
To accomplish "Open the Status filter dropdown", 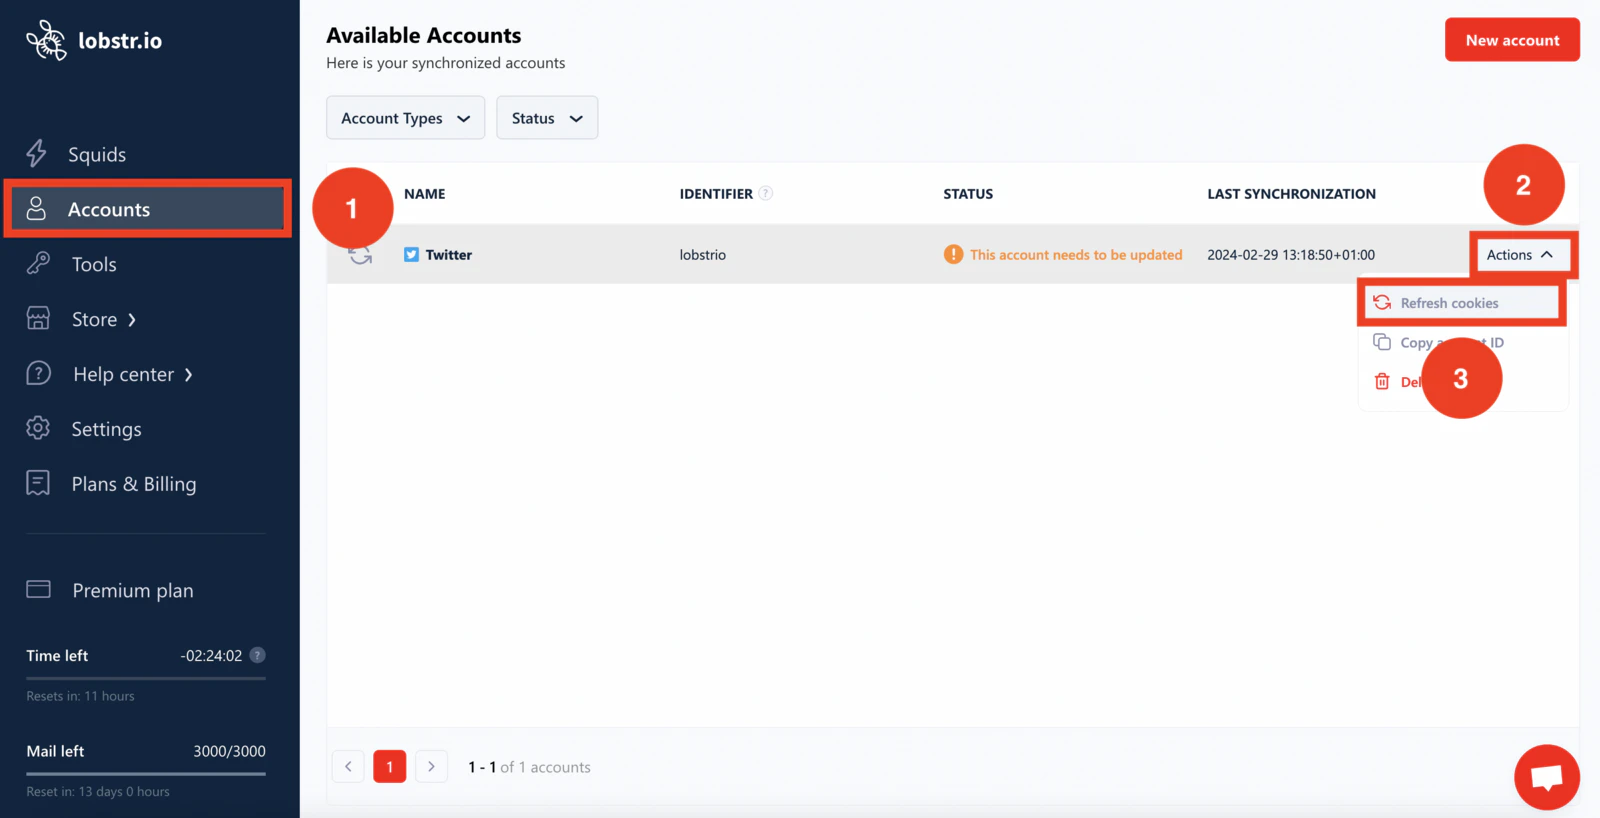I will tap(547, 118).
